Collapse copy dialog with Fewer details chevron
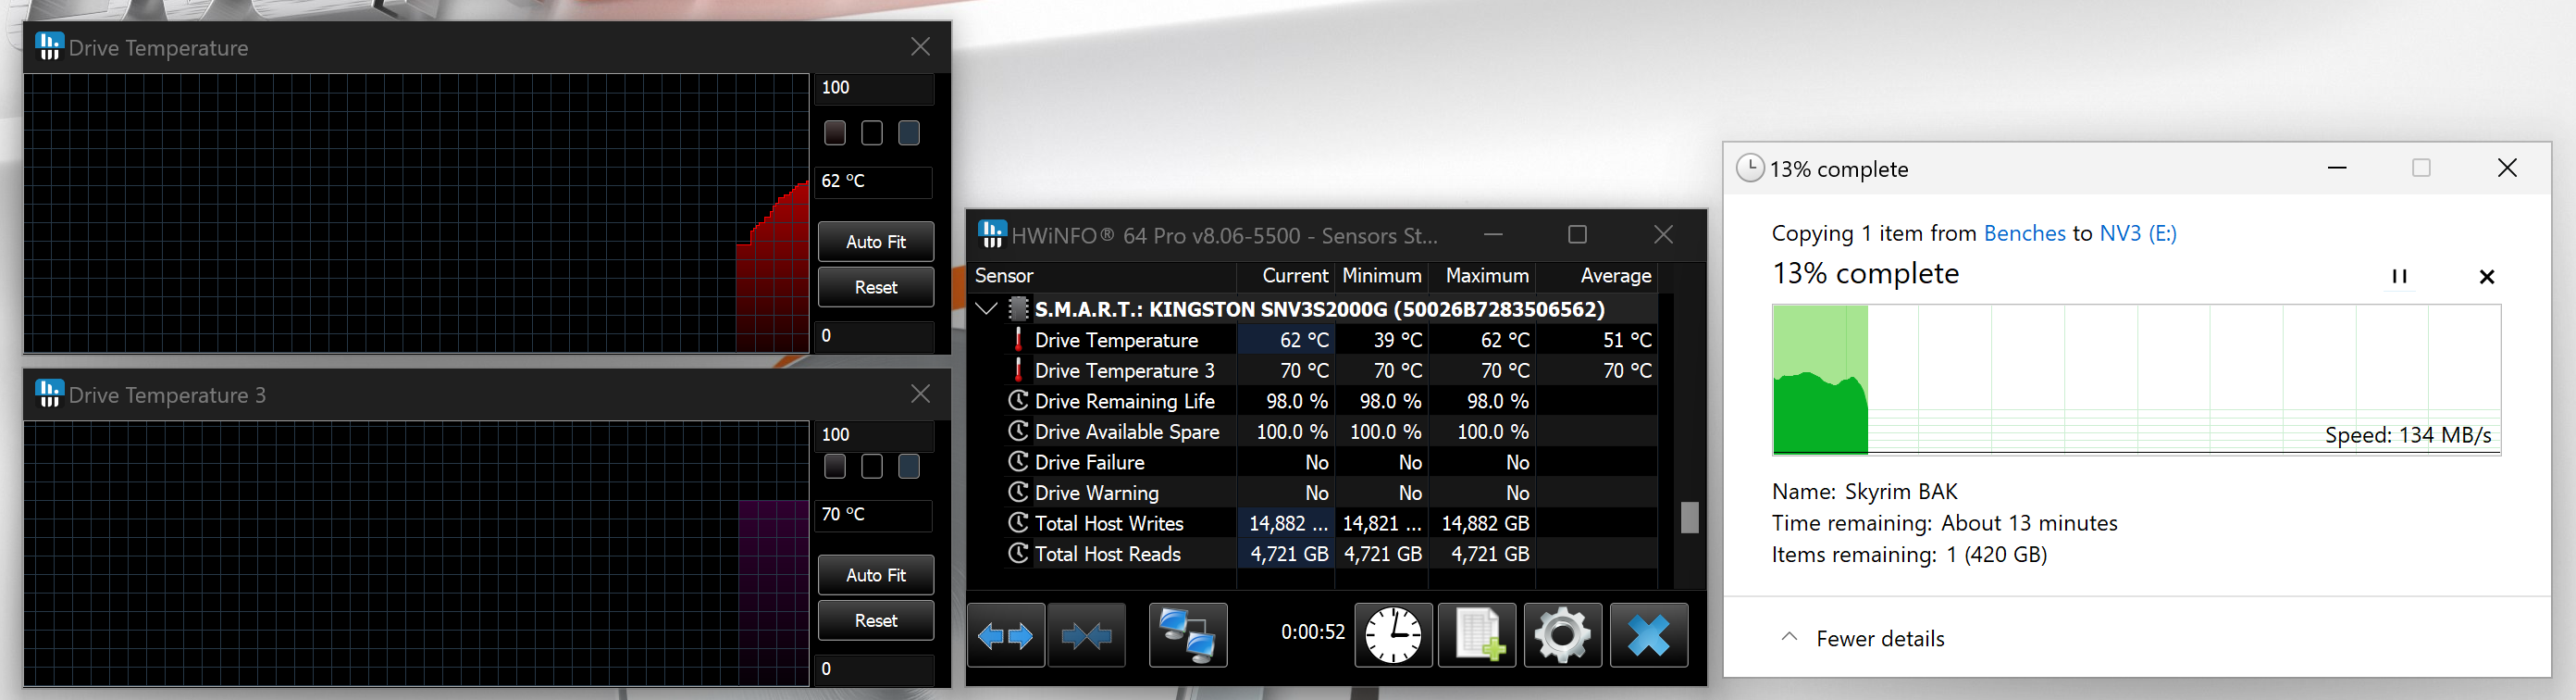The image size is (2576, 700). point(1790,637)
